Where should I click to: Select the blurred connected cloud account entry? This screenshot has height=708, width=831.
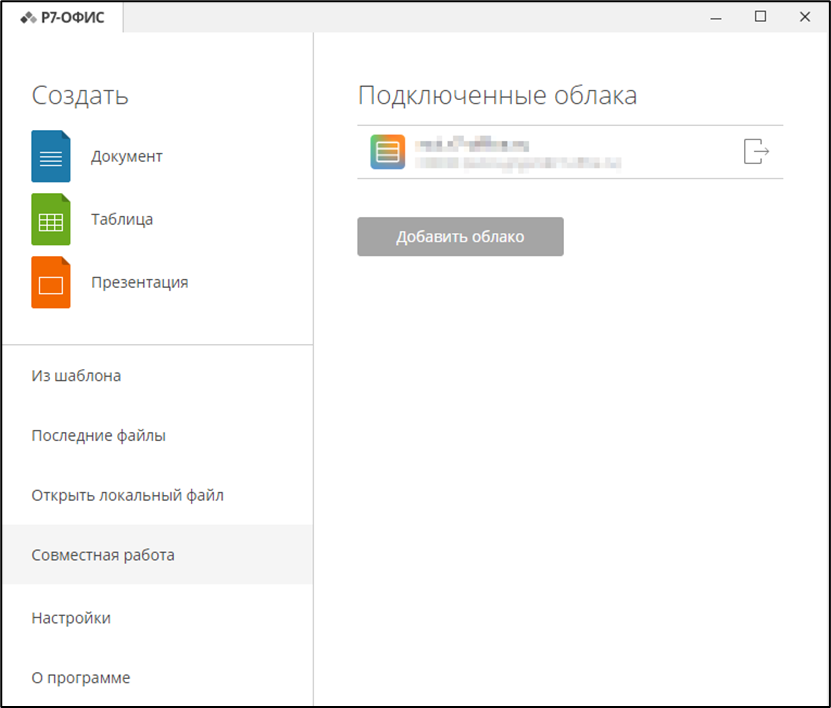pos(570,152)
